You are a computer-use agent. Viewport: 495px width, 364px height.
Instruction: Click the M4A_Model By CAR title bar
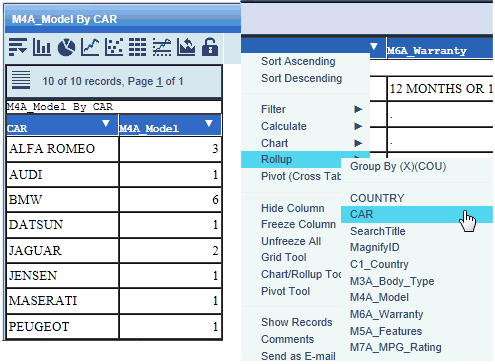pos(123,19)
